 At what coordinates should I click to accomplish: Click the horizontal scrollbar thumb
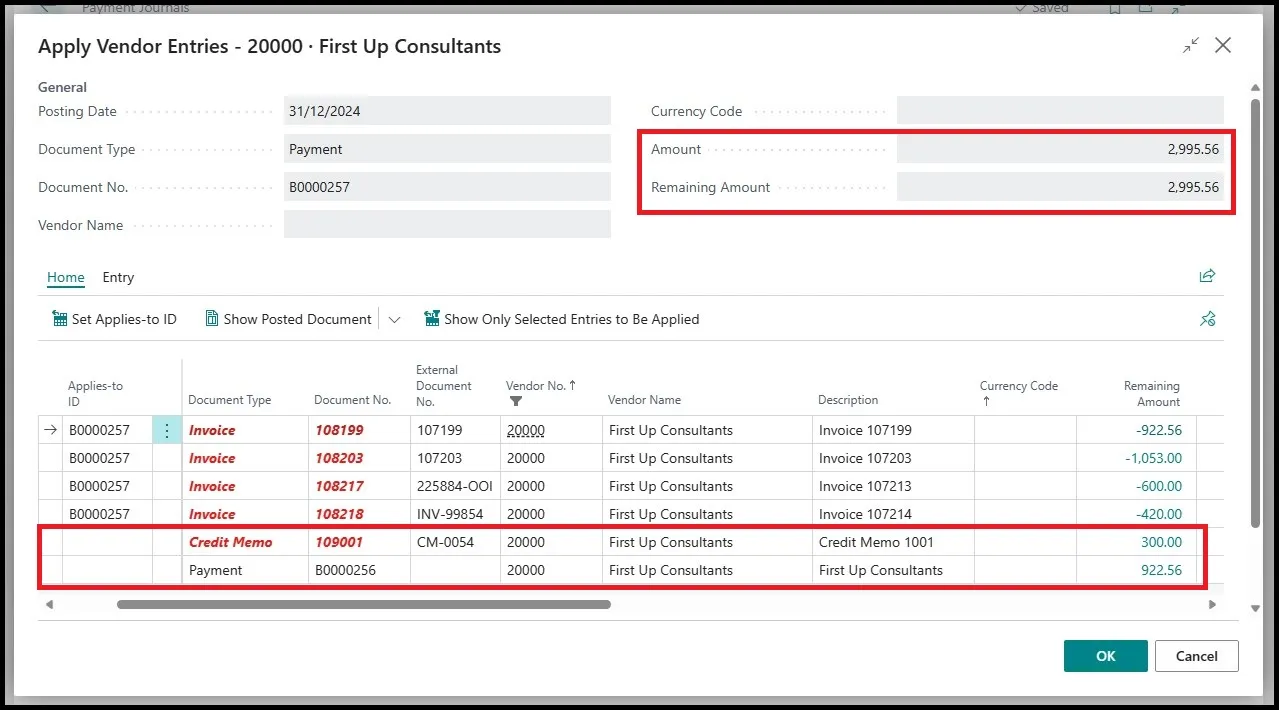tap(364, 604)
